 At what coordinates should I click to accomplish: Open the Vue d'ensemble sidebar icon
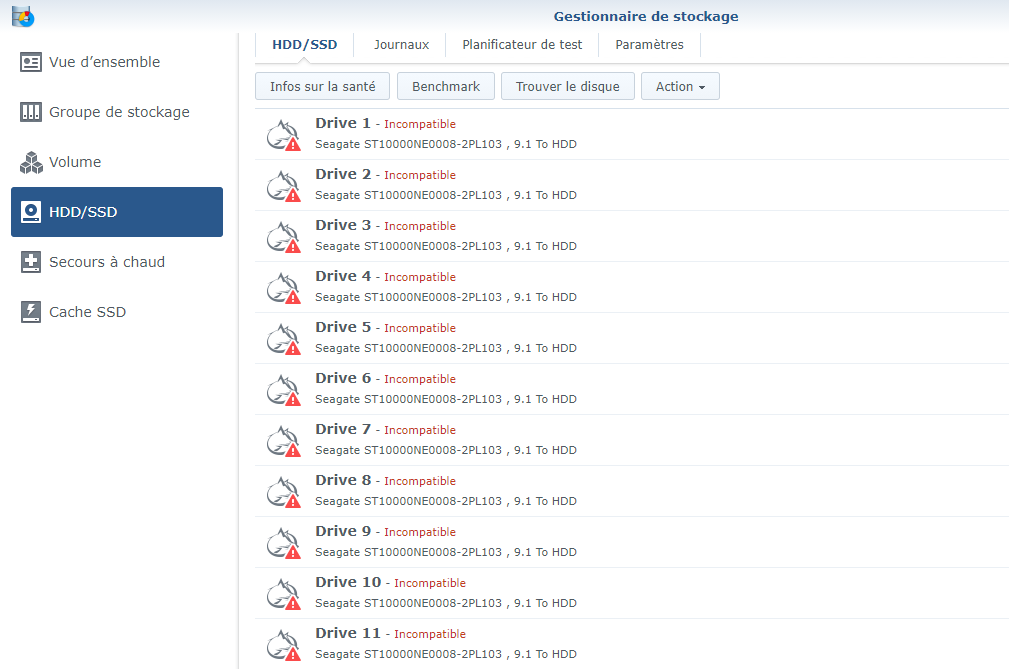pyautogui.click(x=31, y=62)
